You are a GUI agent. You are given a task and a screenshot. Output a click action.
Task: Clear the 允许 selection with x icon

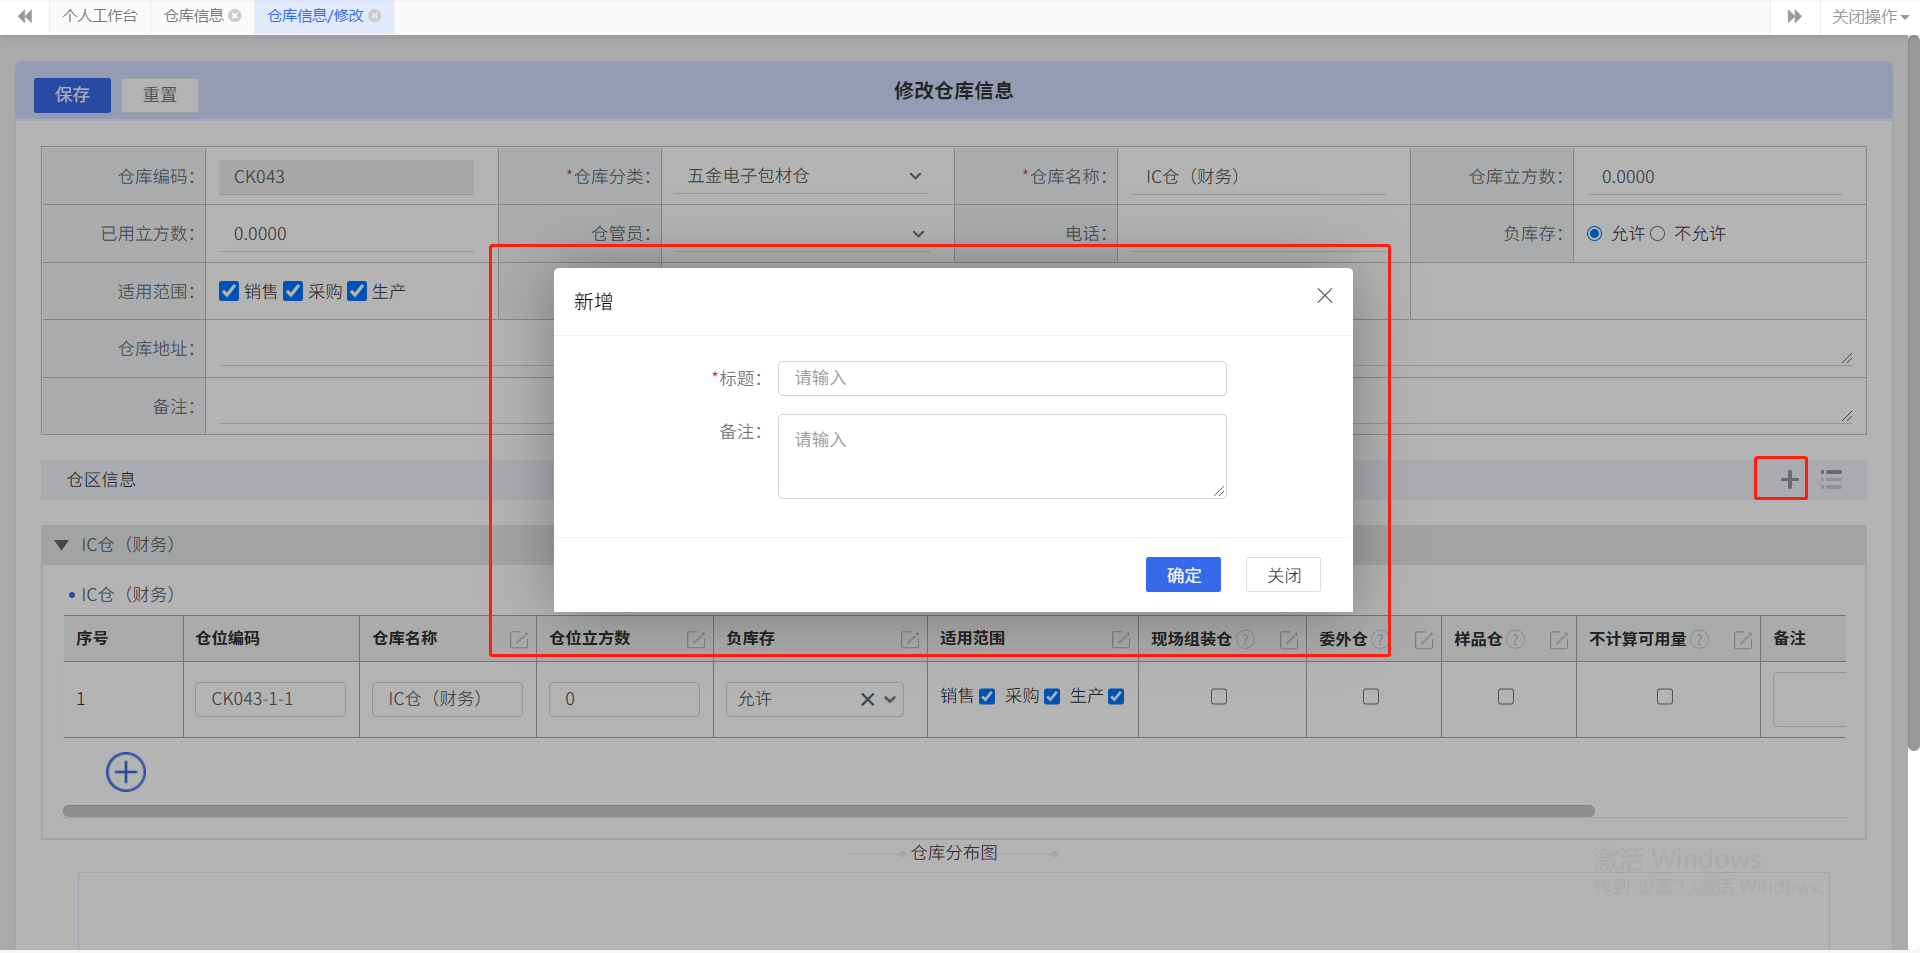click(x=868, y=700)
